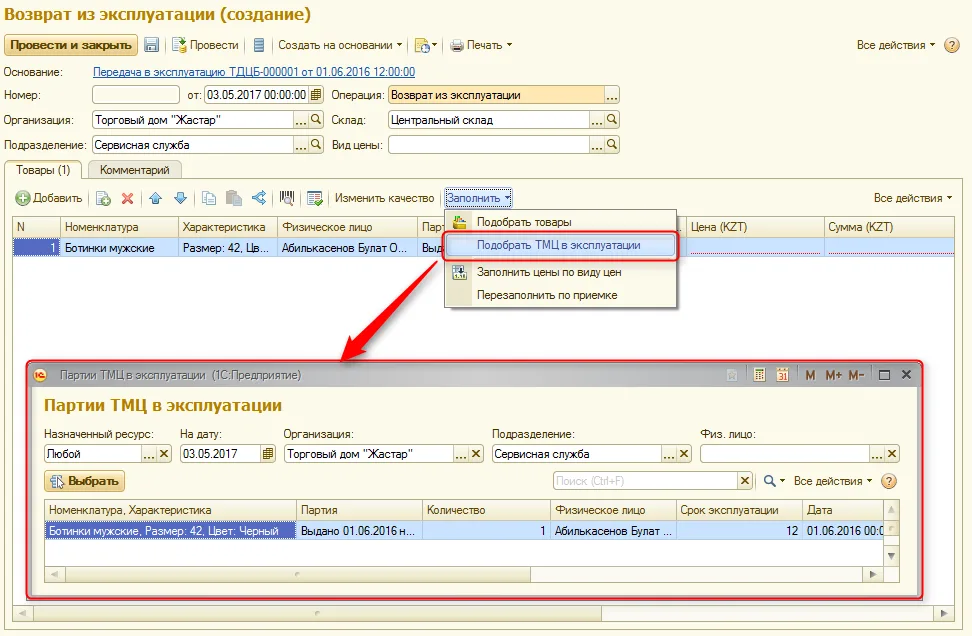Open the top Все действия dropdown
Screen dimensions: 972x636
[896, 45]
